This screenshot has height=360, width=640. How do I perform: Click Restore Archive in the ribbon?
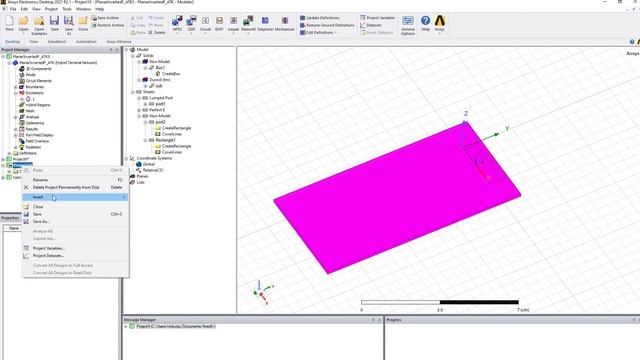pos(108,25)
